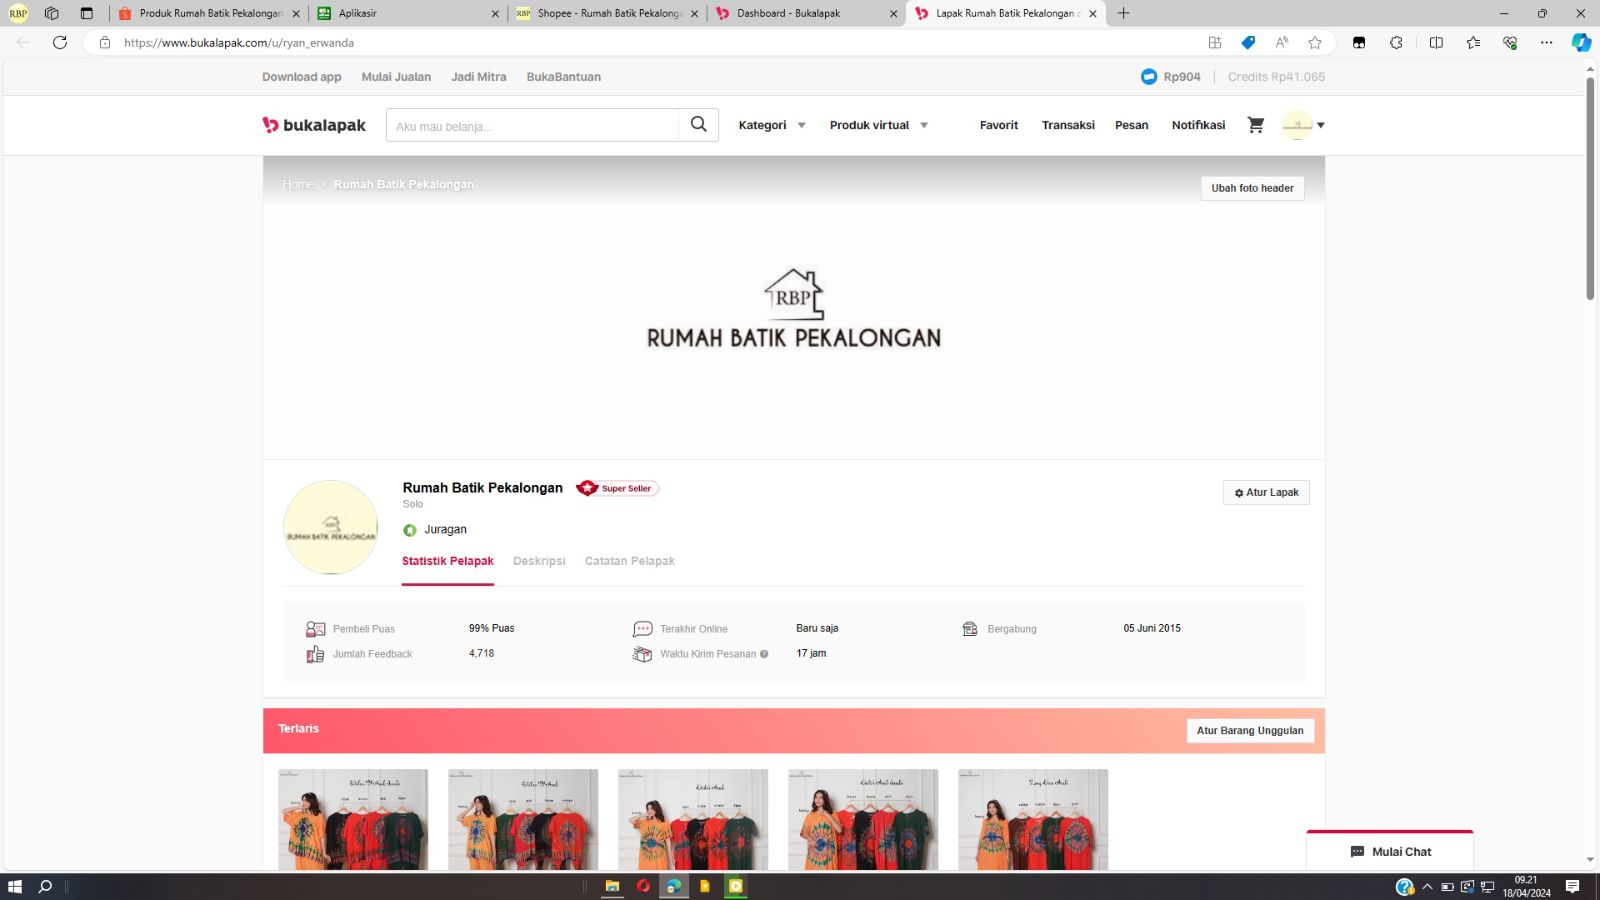Open the browser Favorites list icon

1473,42
